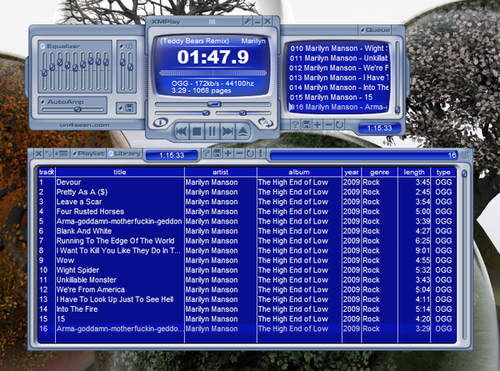The width and height of the screenshot is (500, 371).
Task: Open the track info button on the player
Action: point(160,122)
